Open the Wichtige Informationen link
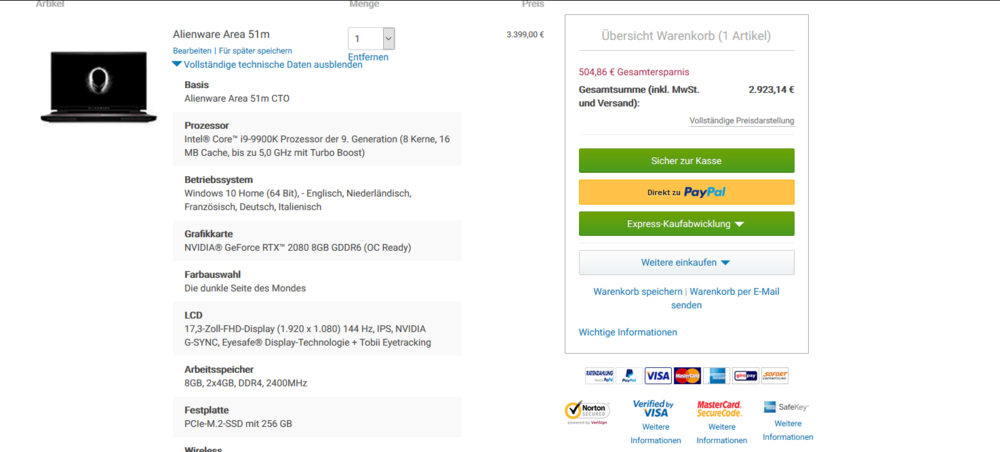This screenshot has height=452, width=1000. 627,332
